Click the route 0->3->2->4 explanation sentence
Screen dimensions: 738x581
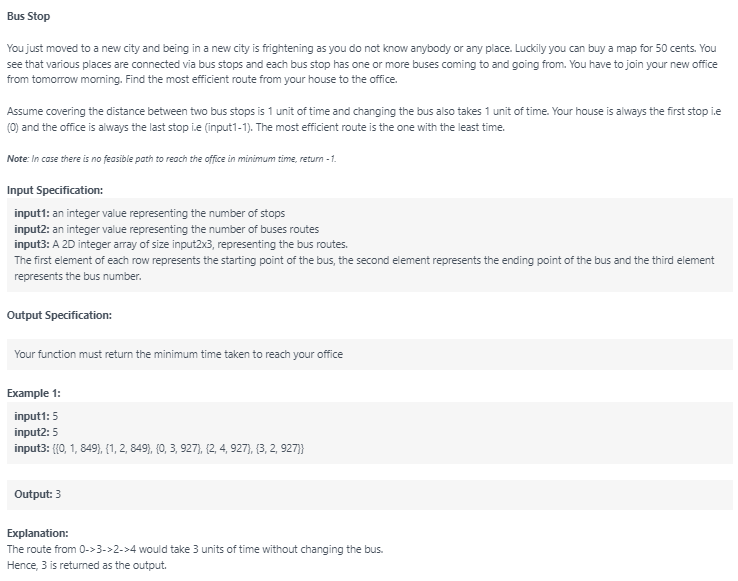click(x=195, y=549)
